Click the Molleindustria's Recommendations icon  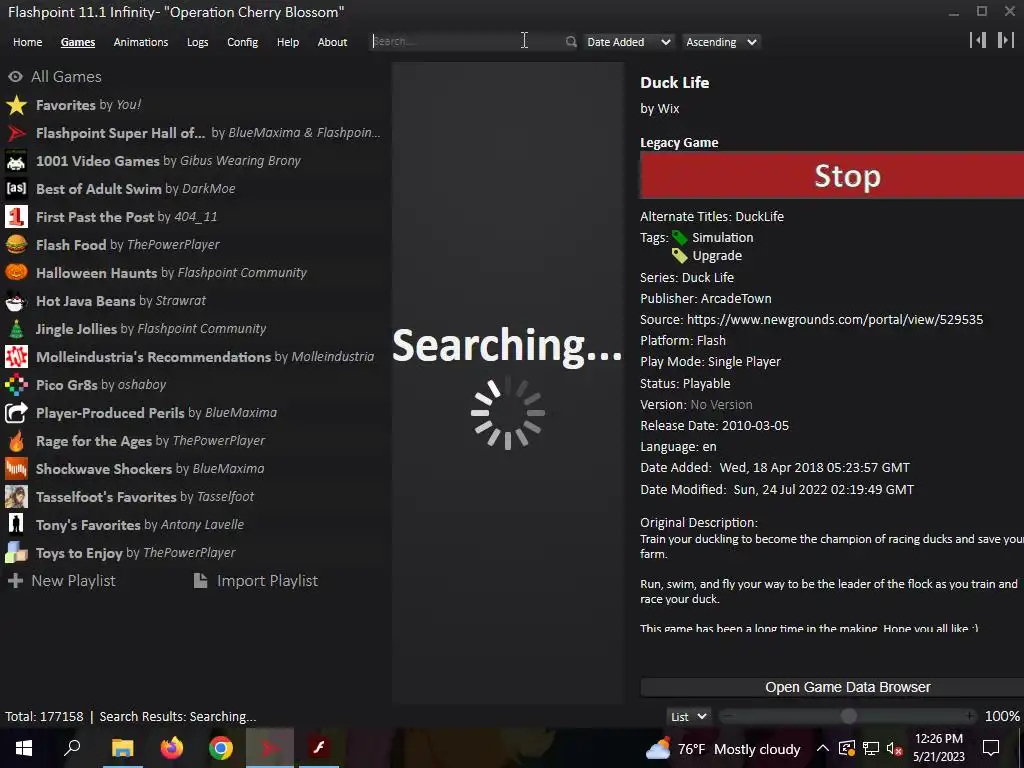(x=16, y=357)
